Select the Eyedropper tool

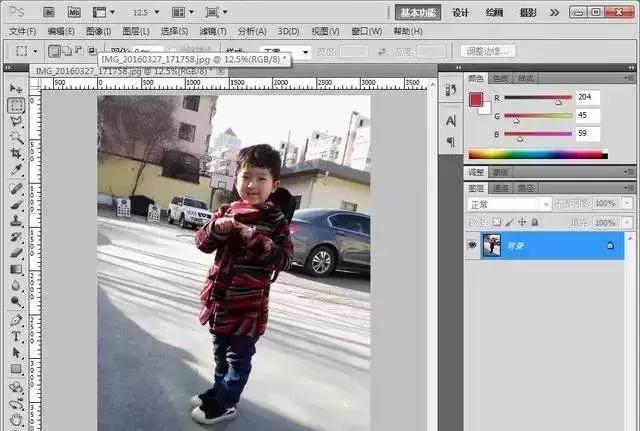click(x=16, y=170)
